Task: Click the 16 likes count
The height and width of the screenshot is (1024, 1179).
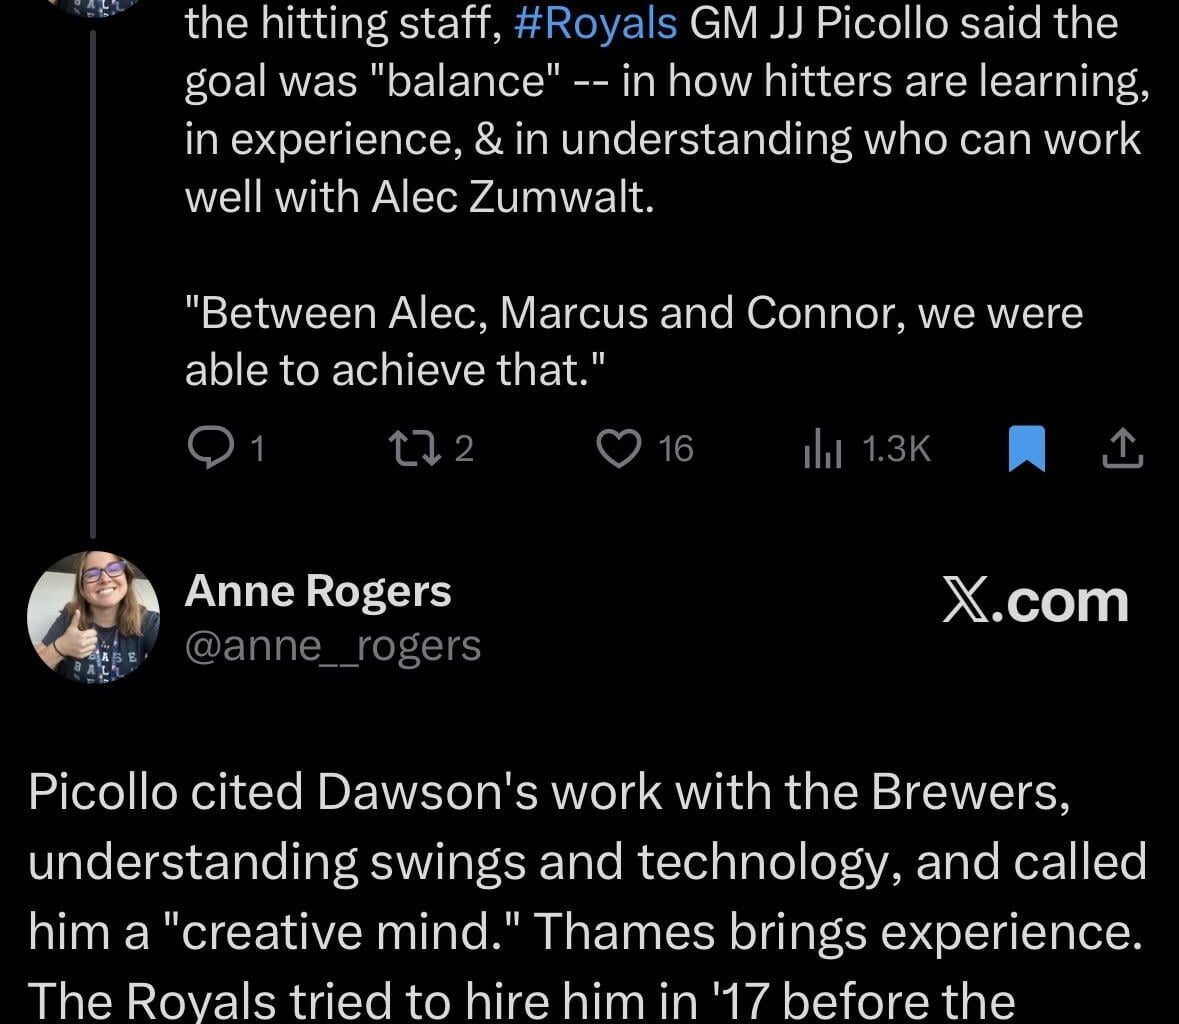Action: (673, 450)
